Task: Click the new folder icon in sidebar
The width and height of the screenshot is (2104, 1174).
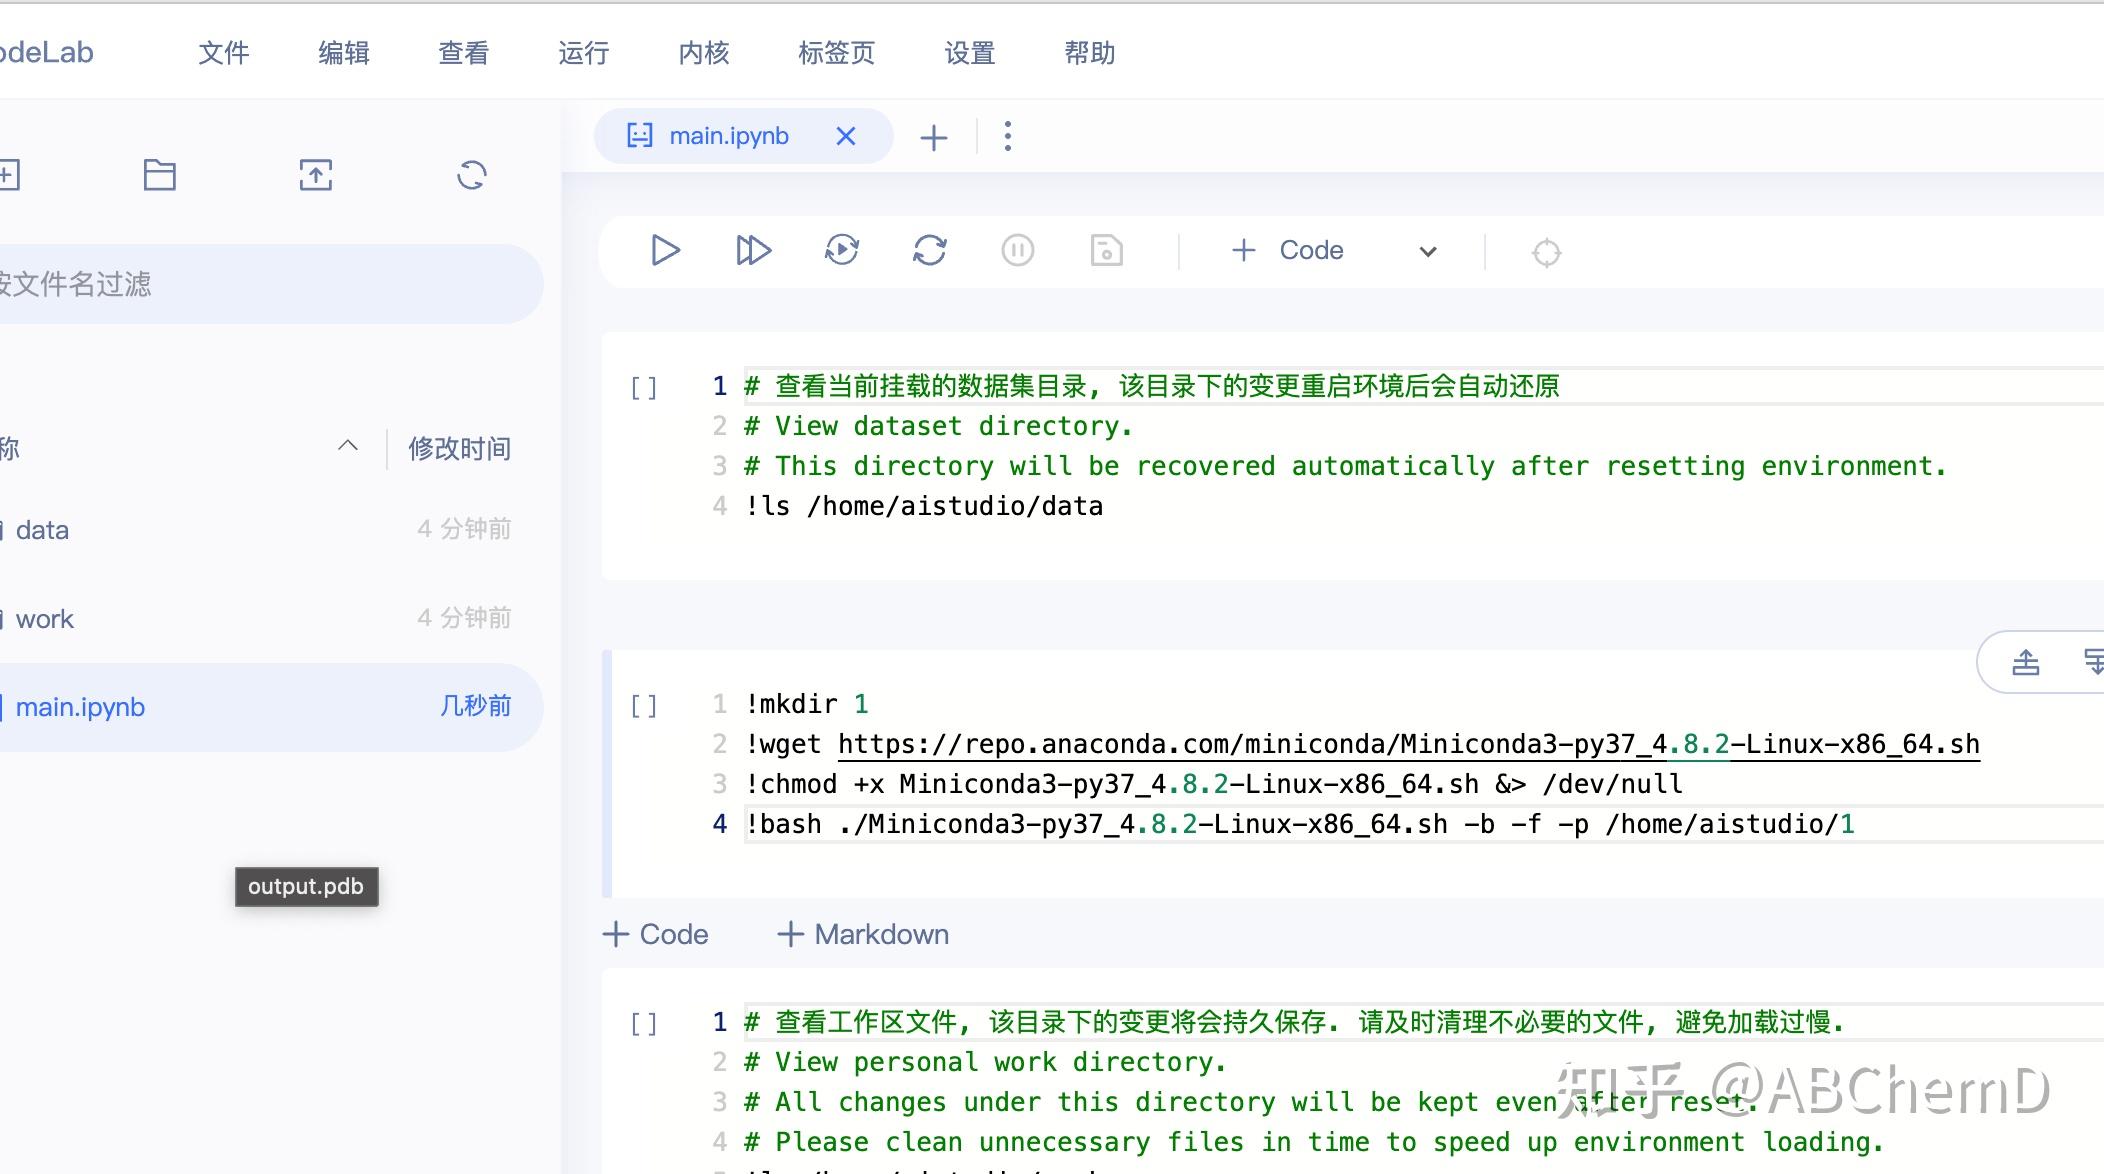Action: click(159, 175)
